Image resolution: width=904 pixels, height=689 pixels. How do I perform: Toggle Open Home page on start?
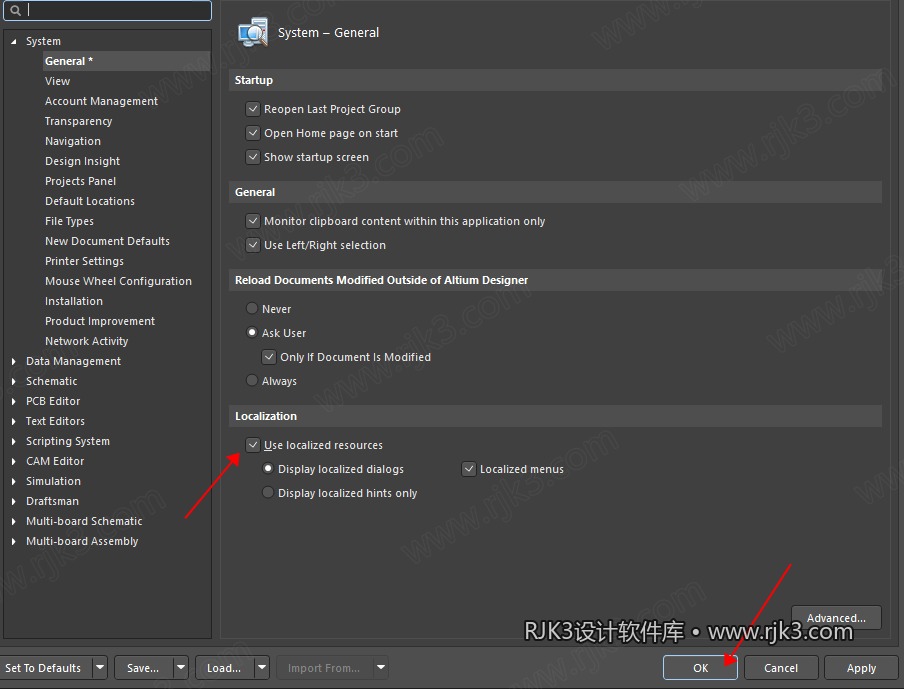point(253,133)
